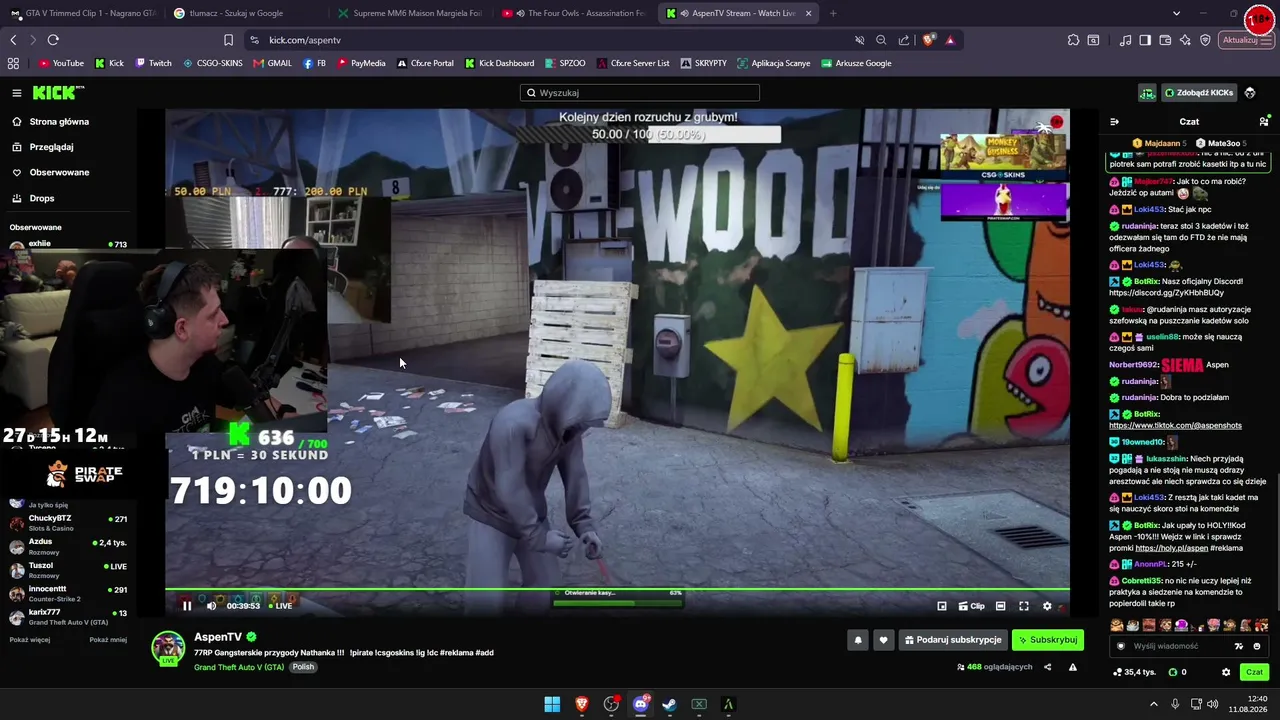Pause the live stream video
Viewport: 1280px width, 720px height.
pos(187,605)
